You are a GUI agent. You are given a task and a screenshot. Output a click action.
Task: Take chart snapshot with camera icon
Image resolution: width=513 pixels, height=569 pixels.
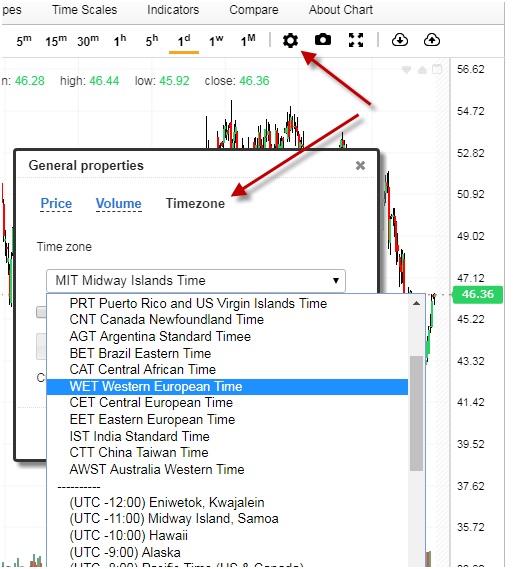click(x=323, y=40)
